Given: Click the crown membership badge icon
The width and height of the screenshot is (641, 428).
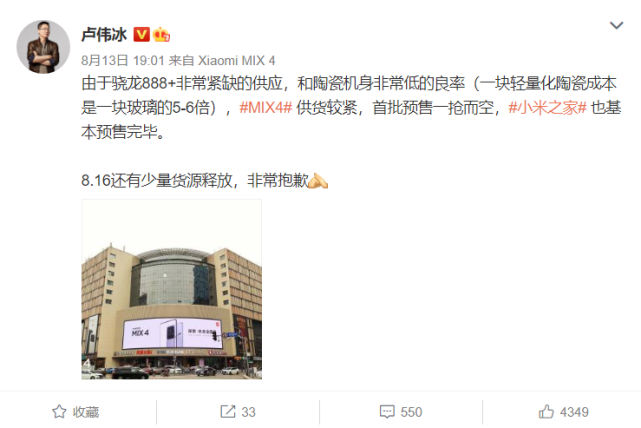Looking at the screenshot, I should (x=161, y=35).
